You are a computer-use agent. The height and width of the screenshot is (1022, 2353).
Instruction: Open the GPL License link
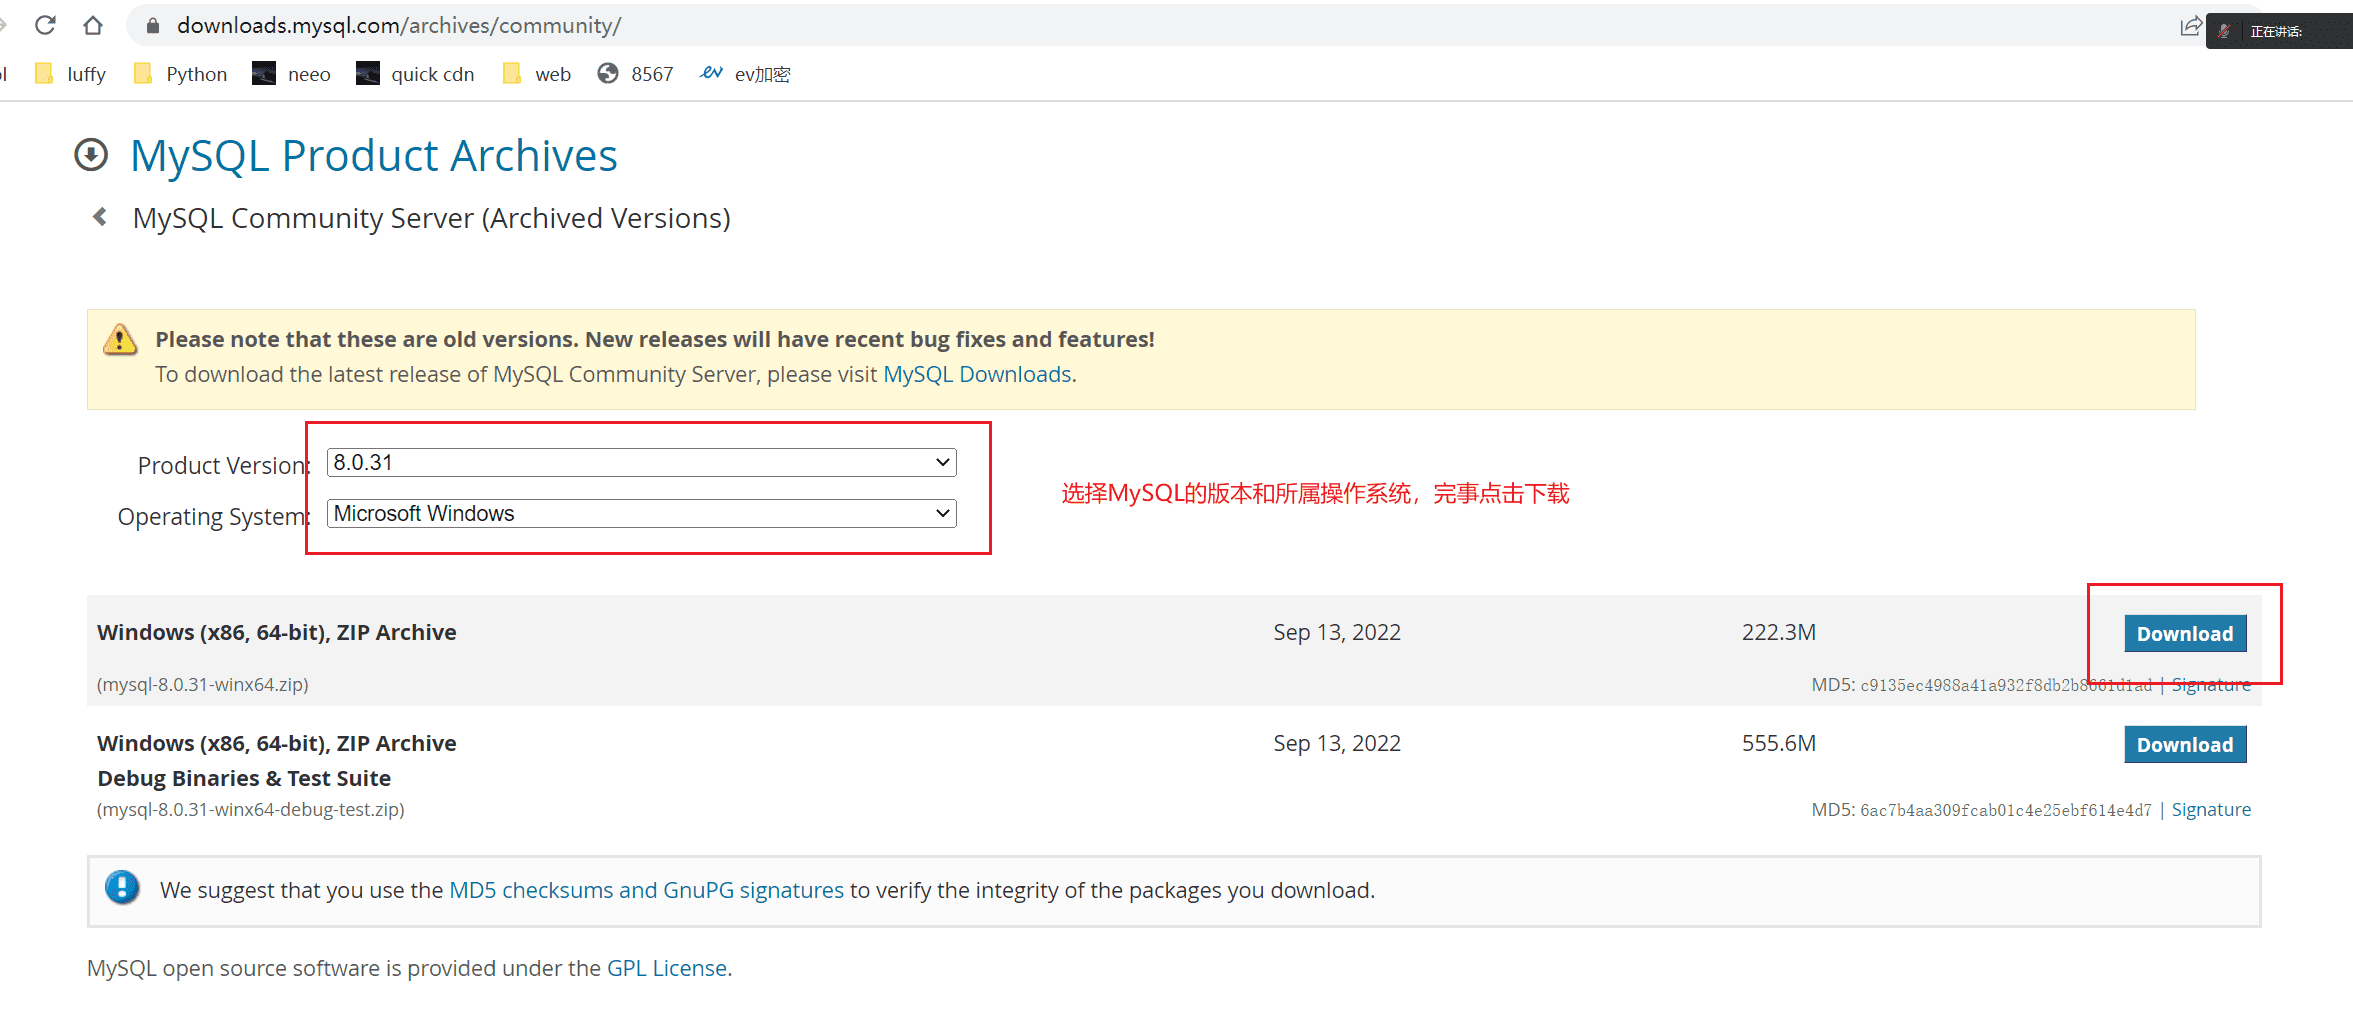(x=667, y=968)
